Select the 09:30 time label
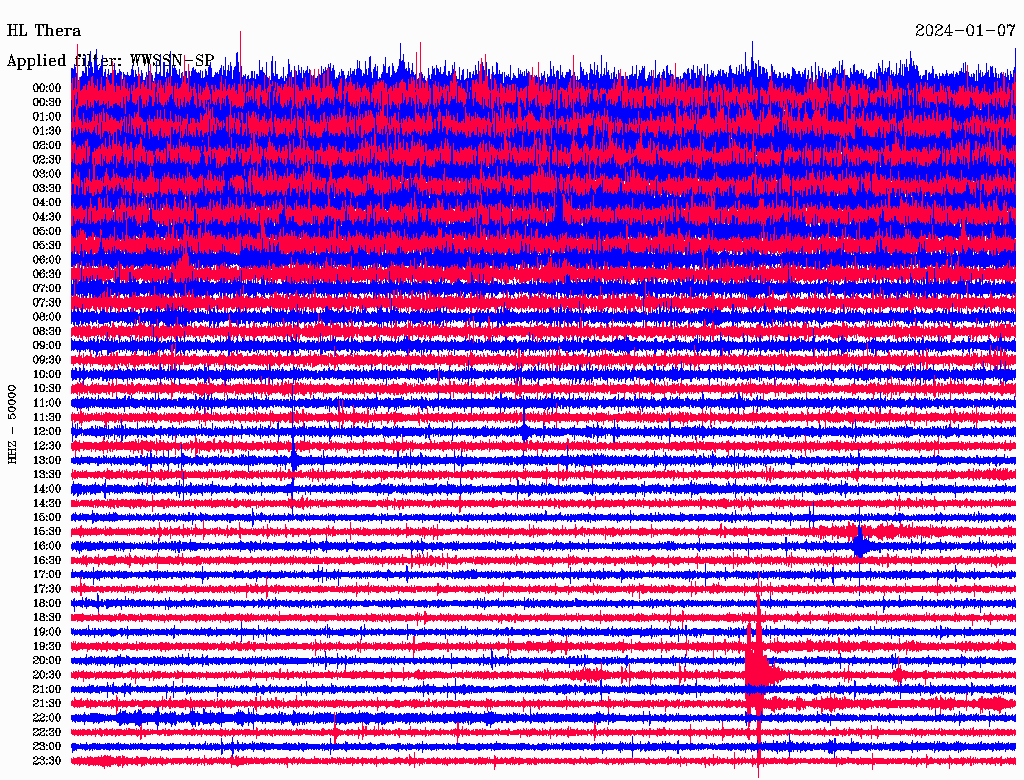This screenshot has width=1024, height=780. point(47,360)
